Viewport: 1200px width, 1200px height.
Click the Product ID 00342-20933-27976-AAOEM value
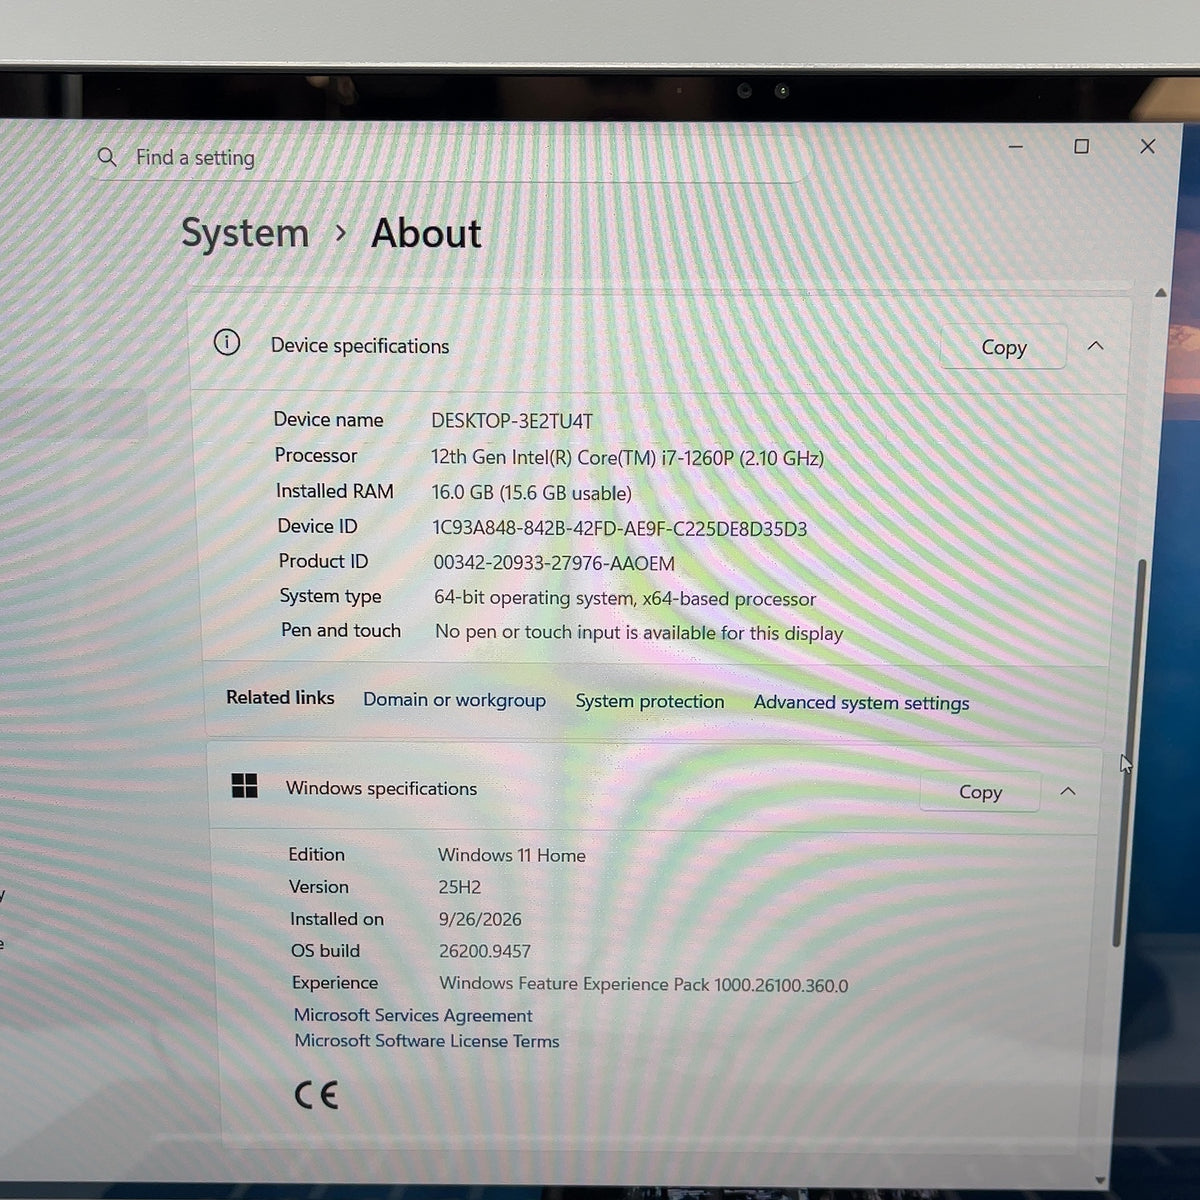554,563
